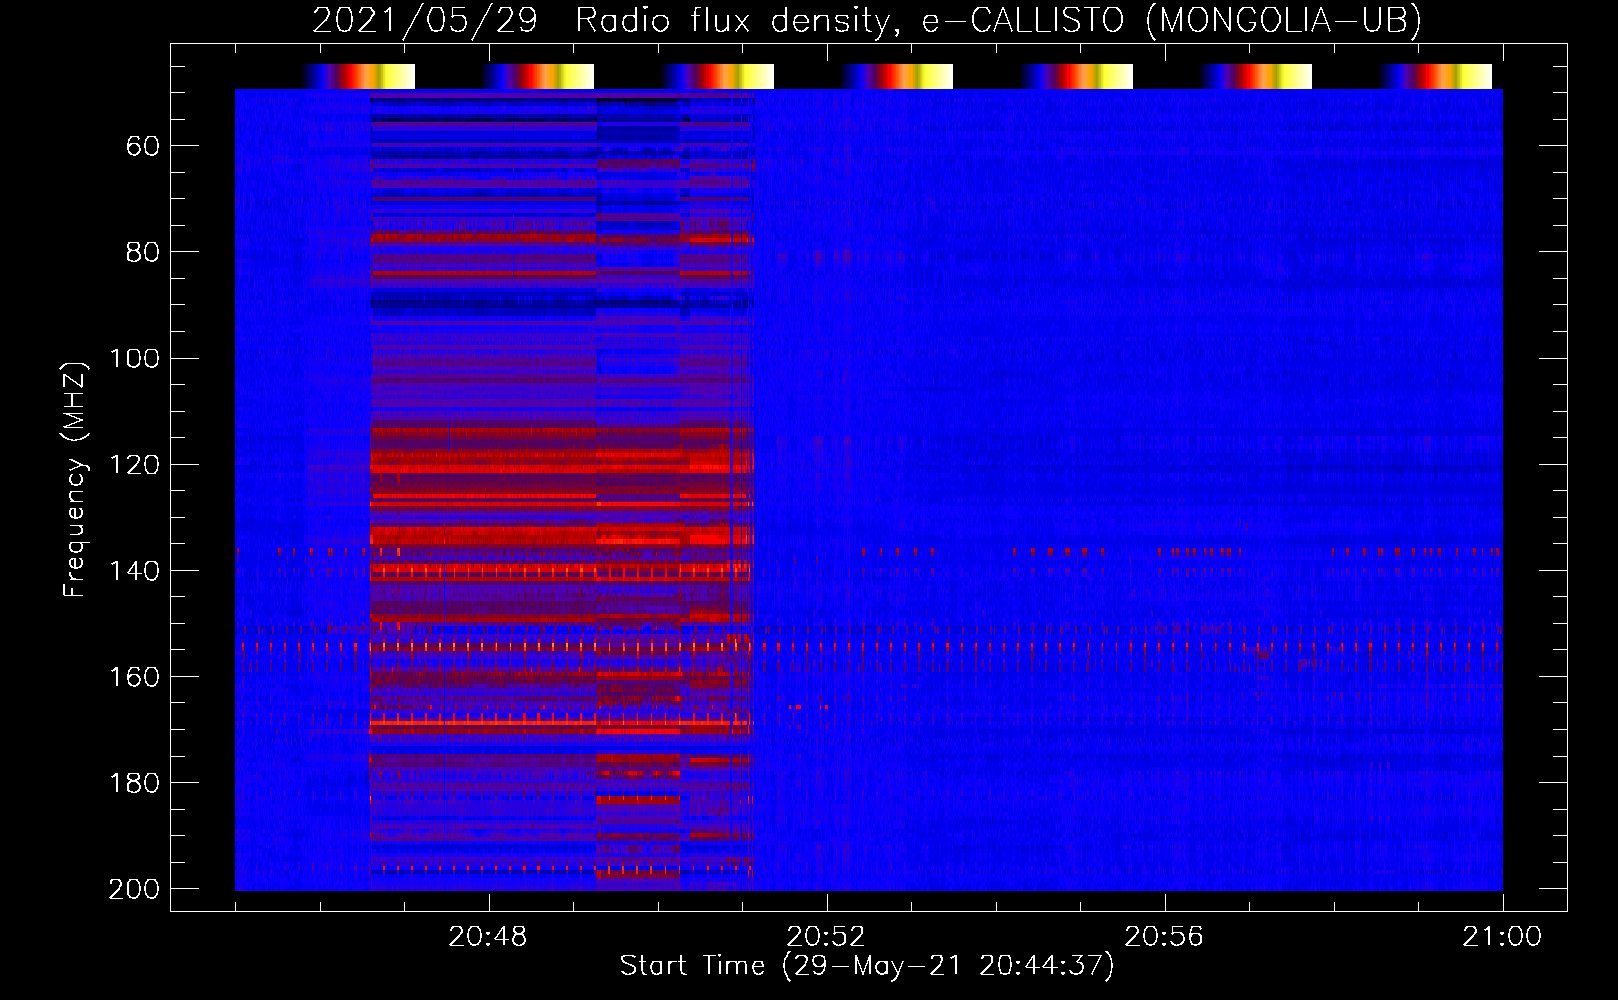This screenshot has height=1000, width=1618.
Task: Click the 140 MHz frequency tick label
Action: click(134, 570)
